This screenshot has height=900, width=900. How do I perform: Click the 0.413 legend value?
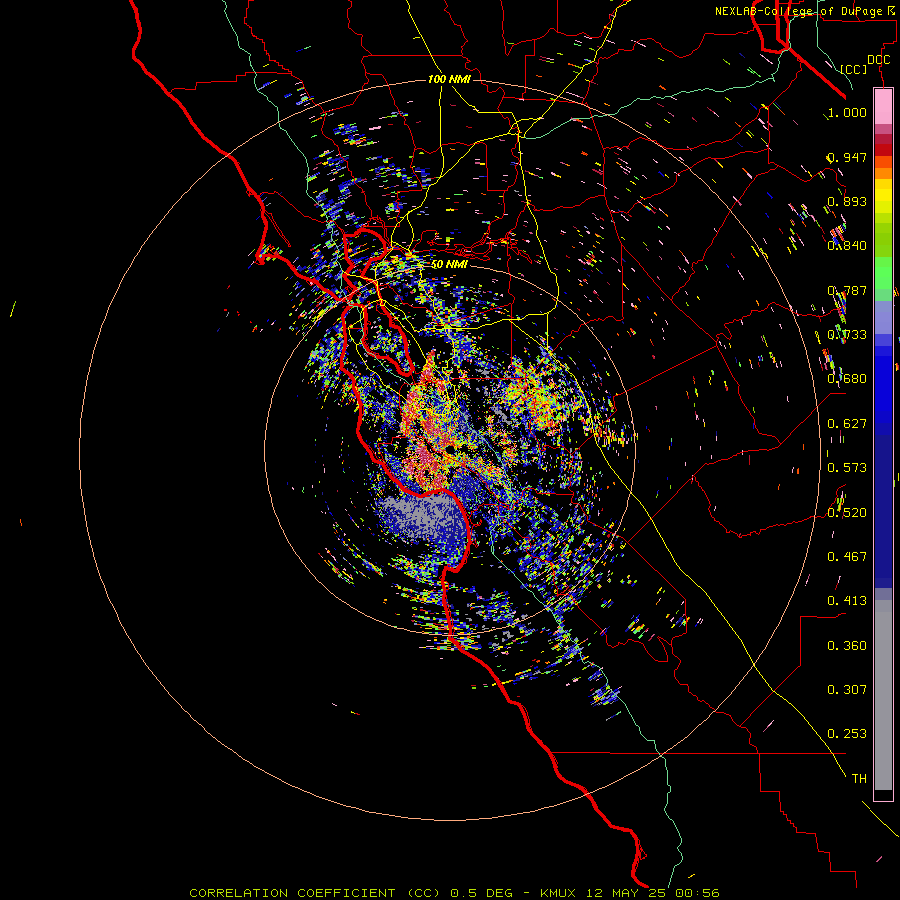pos(847,601)
